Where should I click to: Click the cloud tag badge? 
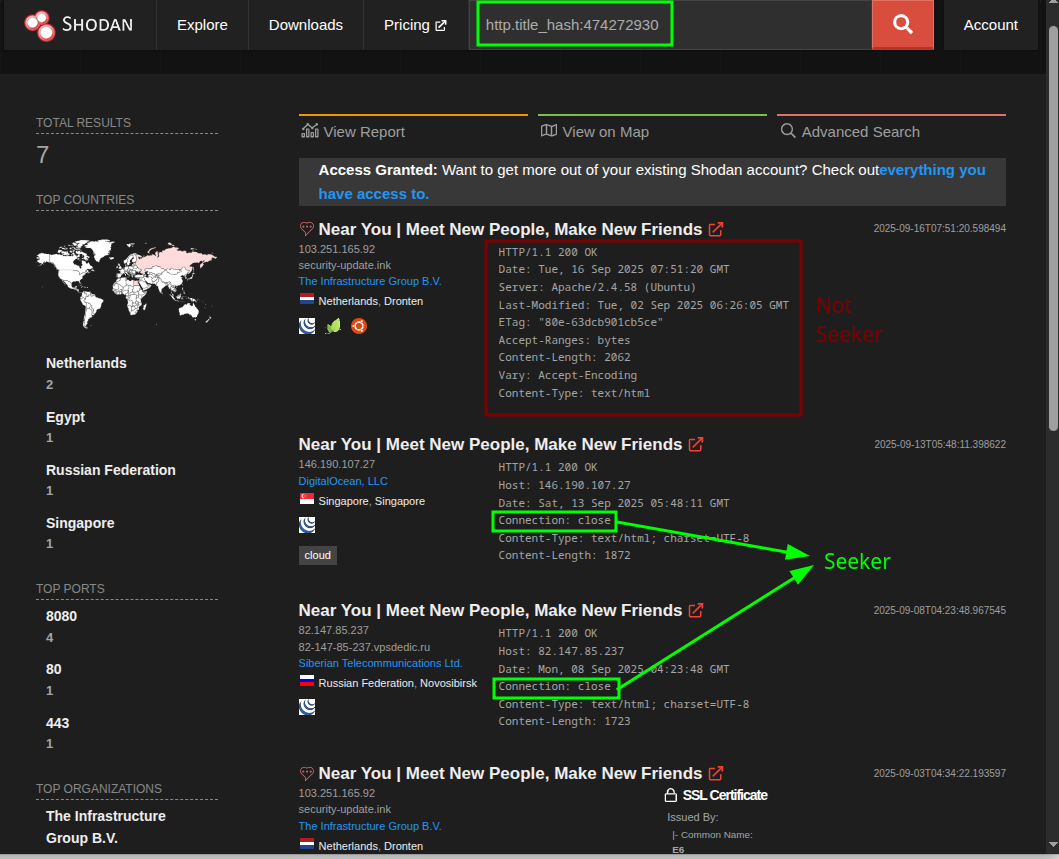[x=318, y=555]
